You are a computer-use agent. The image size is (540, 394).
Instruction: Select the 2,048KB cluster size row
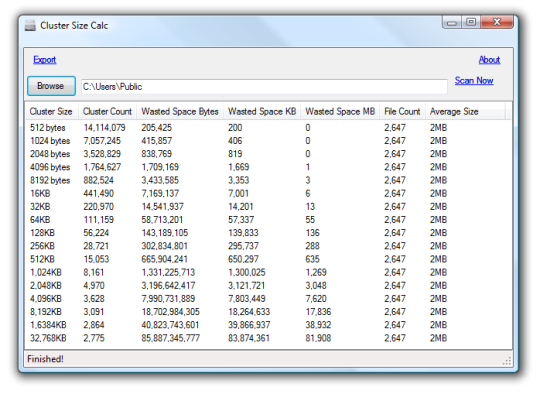pyautogui.click(x=269, y=286)
